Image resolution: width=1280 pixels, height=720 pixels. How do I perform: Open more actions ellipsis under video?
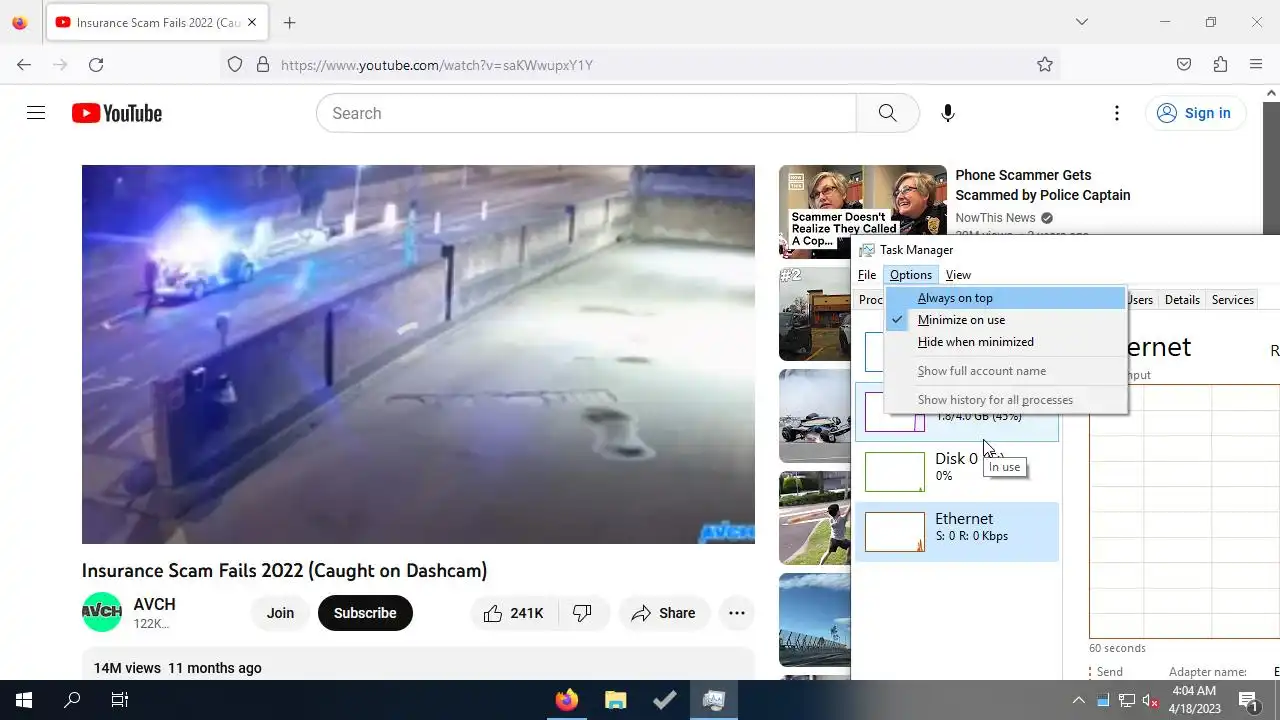737,613
